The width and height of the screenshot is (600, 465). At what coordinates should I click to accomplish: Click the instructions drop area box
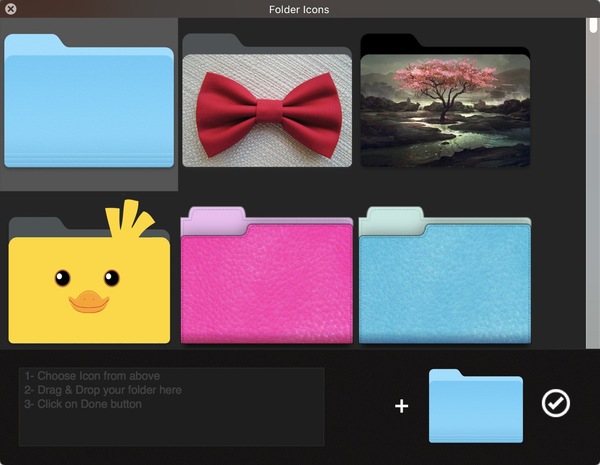(x=172, y=407)
